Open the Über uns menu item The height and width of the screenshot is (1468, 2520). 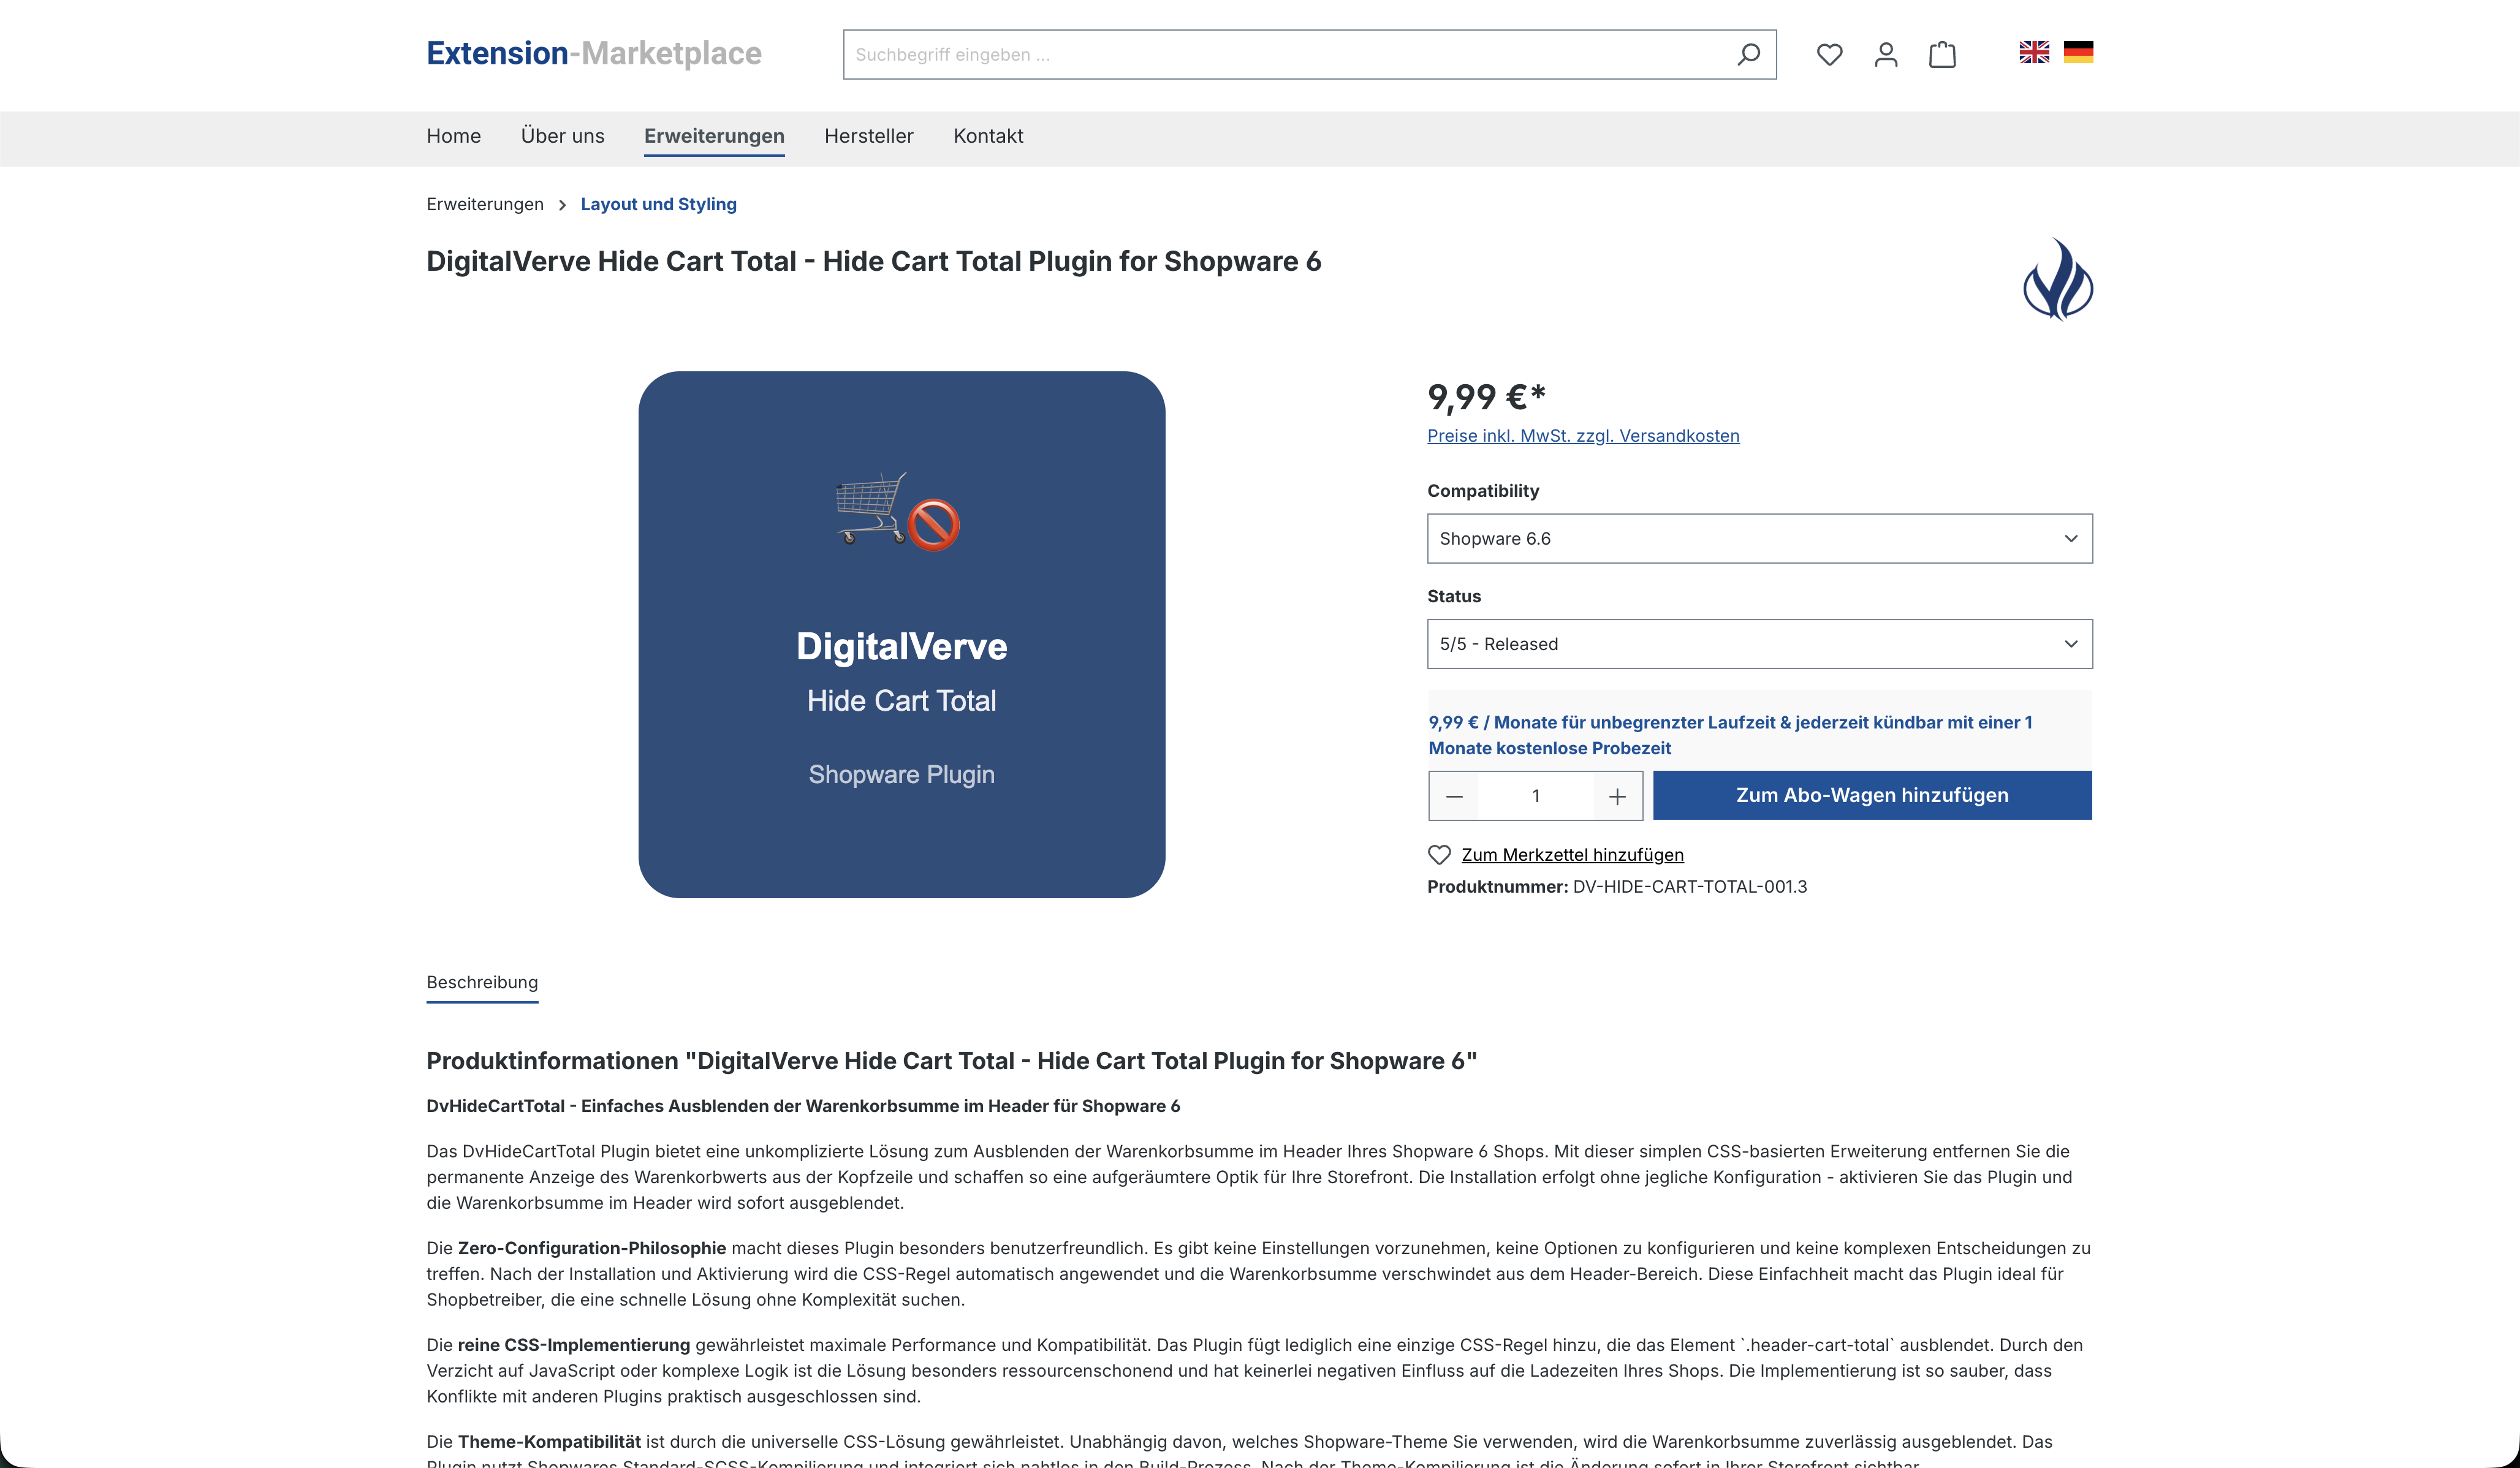[562, 136]
